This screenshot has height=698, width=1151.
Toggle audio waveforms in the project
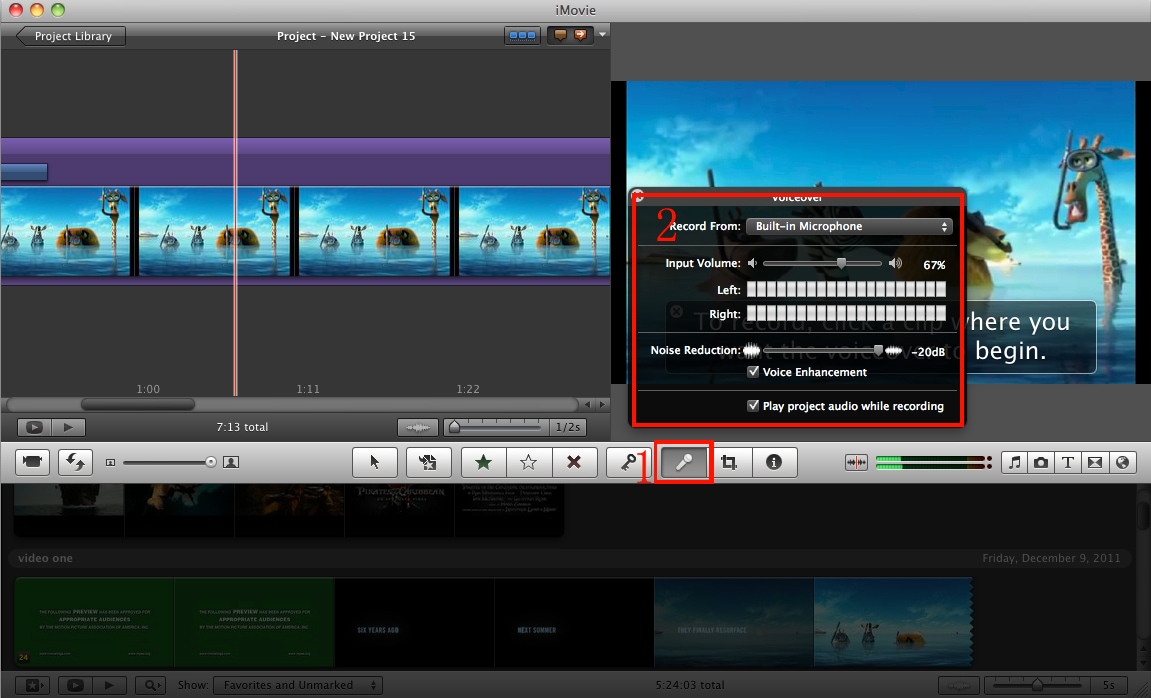coord(418,426)
